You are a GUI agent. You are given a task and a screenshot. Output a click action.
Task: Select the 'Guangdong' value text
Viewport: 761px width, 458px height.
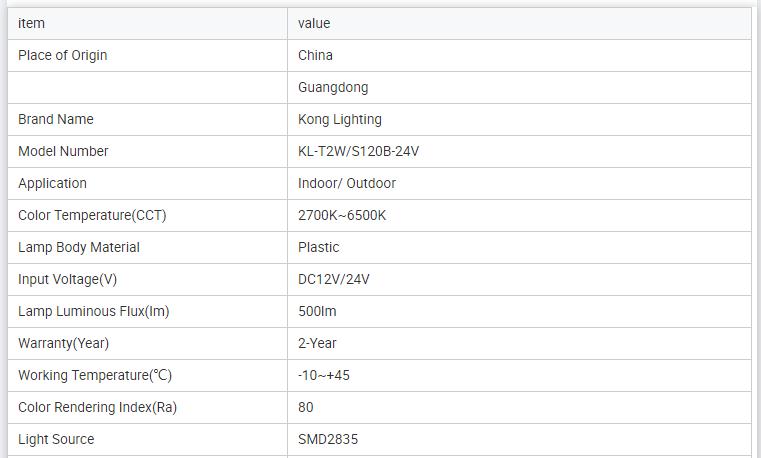click(x=333, y=87)
